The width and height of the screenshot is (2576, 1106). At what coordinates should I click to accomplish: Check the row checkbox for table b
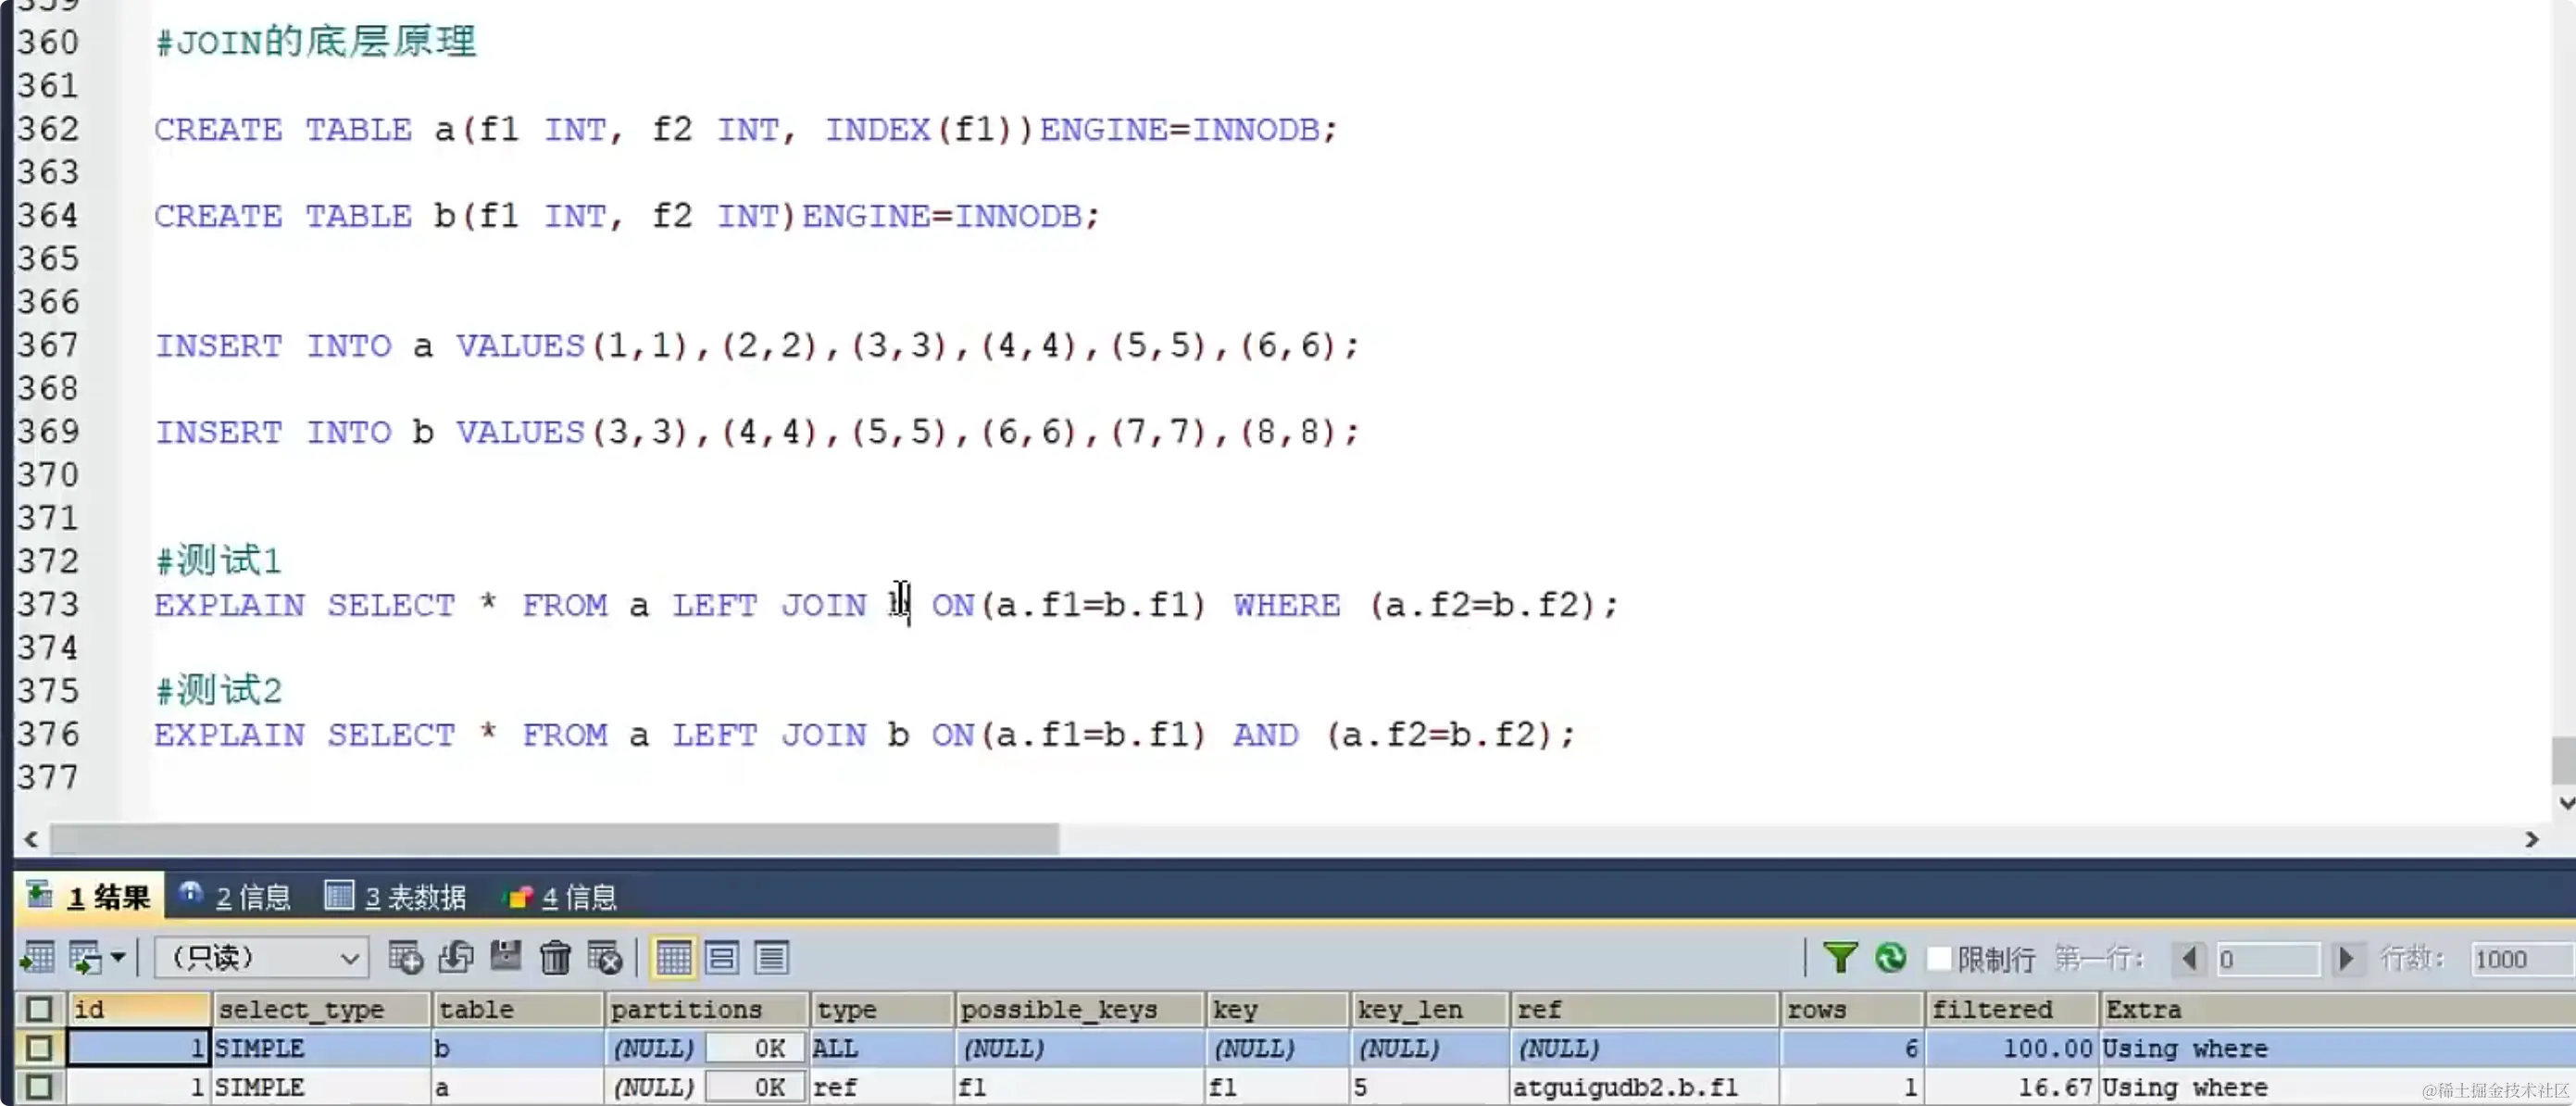pyautogui.click(x=39, y=1048)
